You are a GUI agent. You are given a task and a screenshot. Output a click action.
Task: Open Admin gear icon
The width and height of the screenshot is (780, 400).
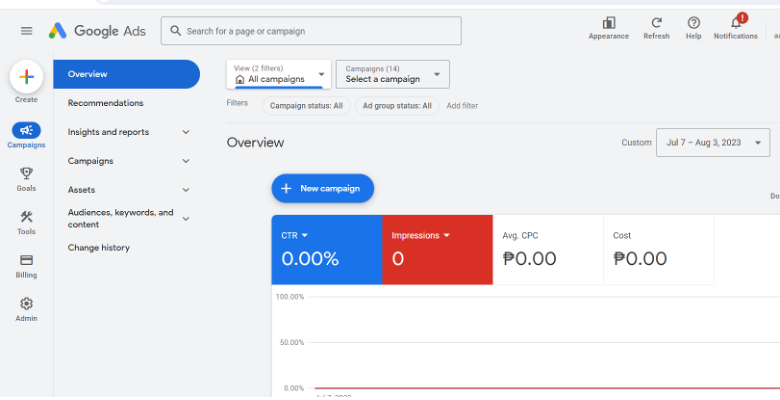26,303
